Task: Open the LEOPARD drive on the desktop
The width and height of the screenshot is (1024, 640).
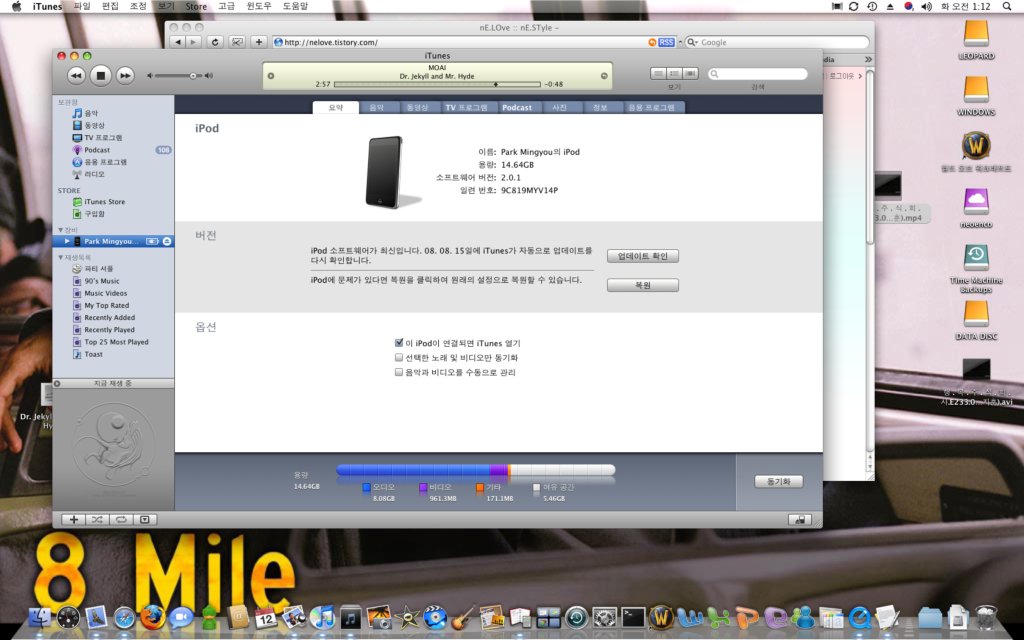Action: pos(976,39)
